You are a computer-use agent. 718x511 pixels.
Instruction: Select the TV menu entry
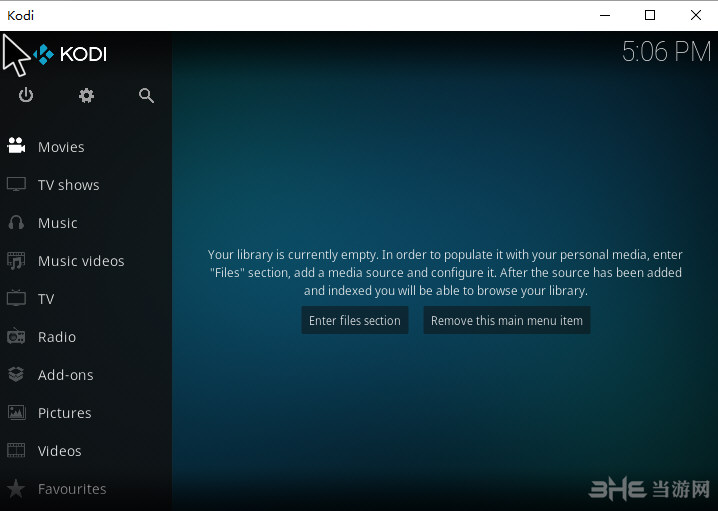(86, 299)
